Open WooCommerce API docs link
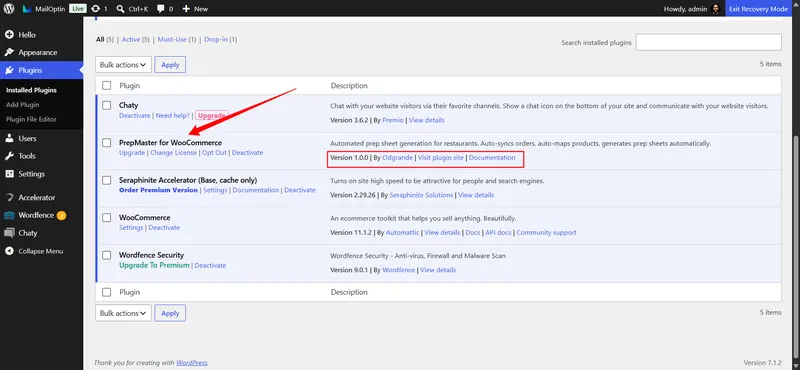 [x=498, y=232]
